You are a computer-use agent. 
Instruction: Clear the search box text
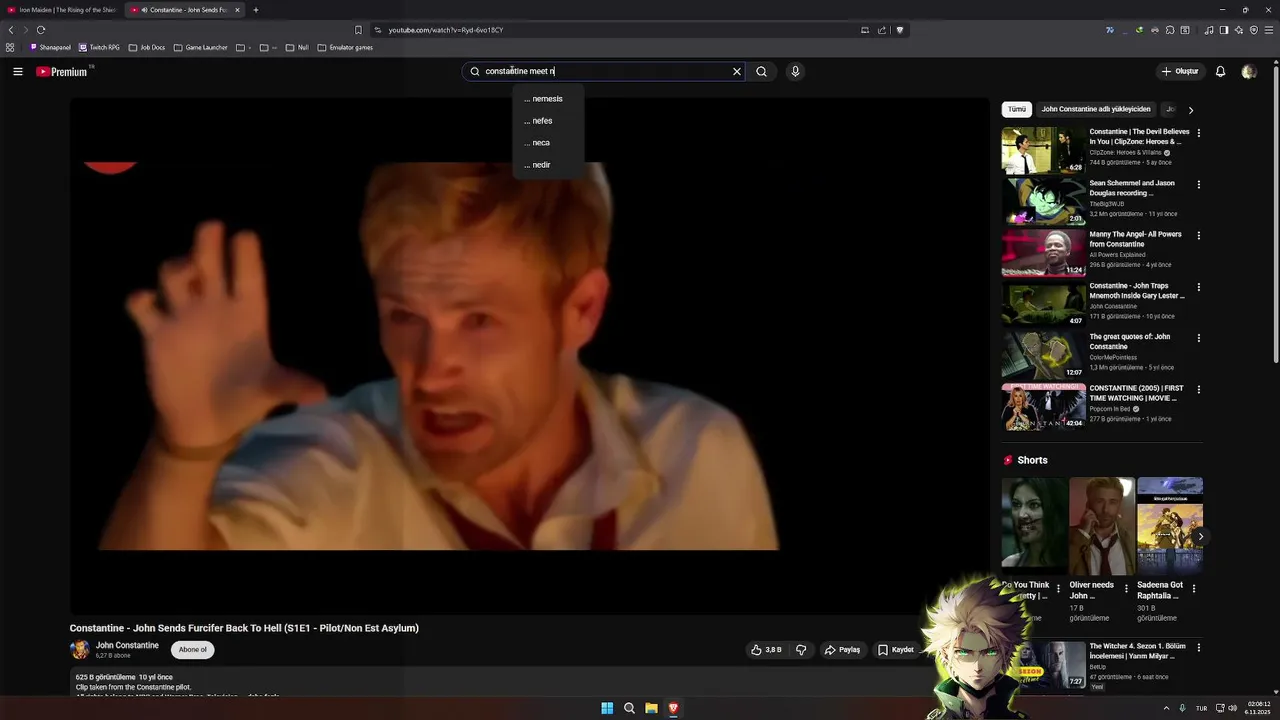[x=737, y=72]
